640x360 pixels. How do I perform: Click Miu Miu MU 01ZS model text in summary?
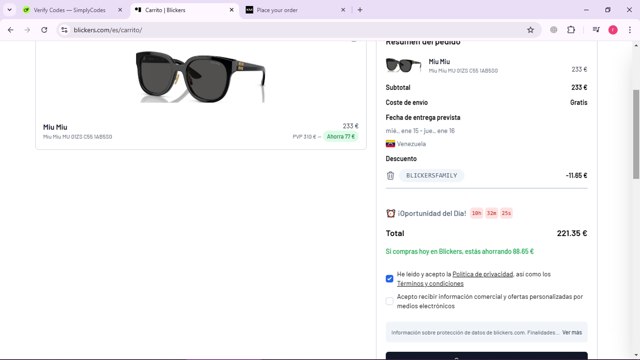463,71
